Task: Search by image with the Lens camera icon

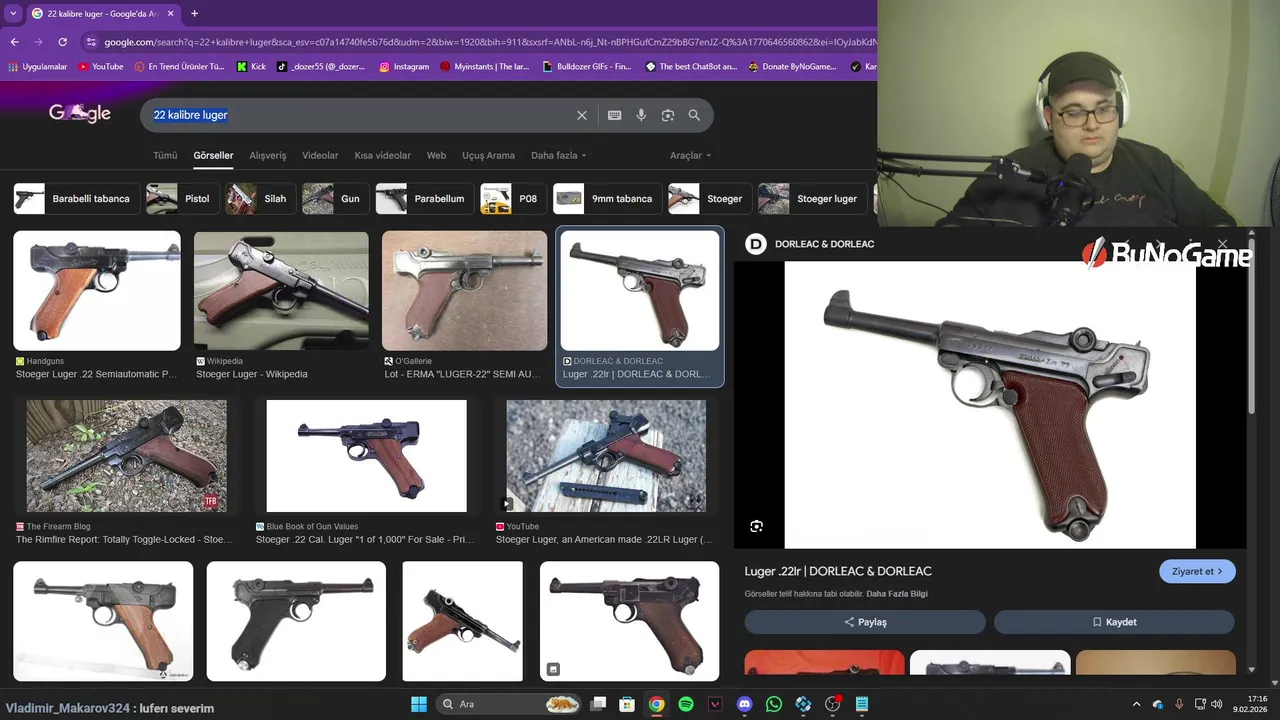Action: tap(667, 115)
